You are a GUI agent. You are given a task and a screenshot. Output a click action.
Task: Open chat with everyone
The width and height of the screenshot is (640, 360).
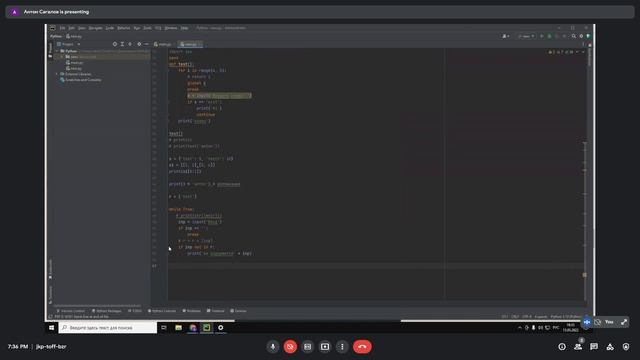(x=594, y=347)
